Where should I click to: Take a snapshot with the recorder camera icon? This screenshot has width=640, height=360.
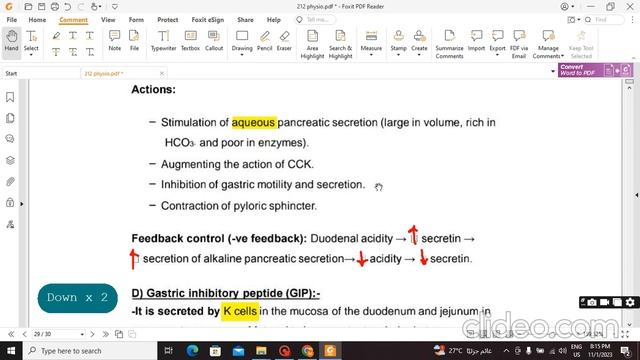click(x=591, y=302)
